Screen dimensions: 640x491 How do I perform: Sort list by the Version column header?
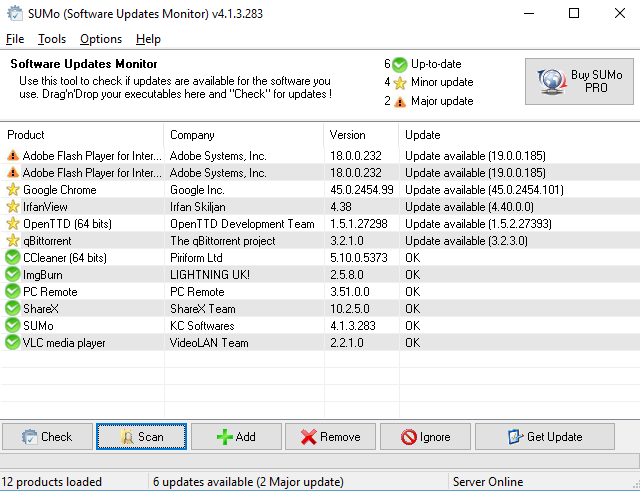pyautogui.click(x=362, y=135)
